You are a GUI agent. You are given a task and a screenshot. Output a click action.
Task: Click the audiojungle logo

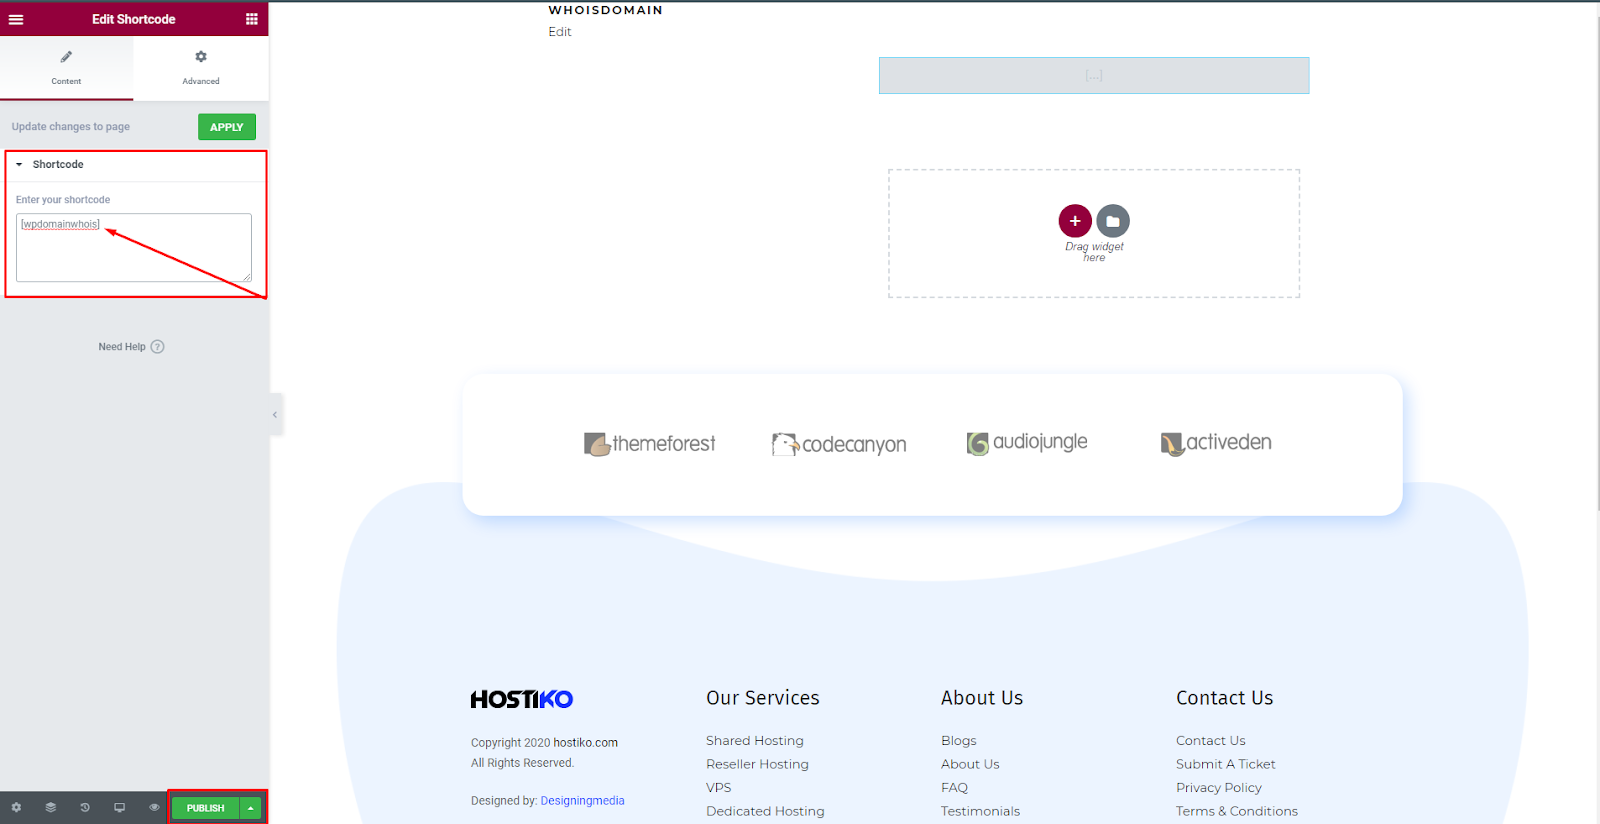click(1027, 442)
